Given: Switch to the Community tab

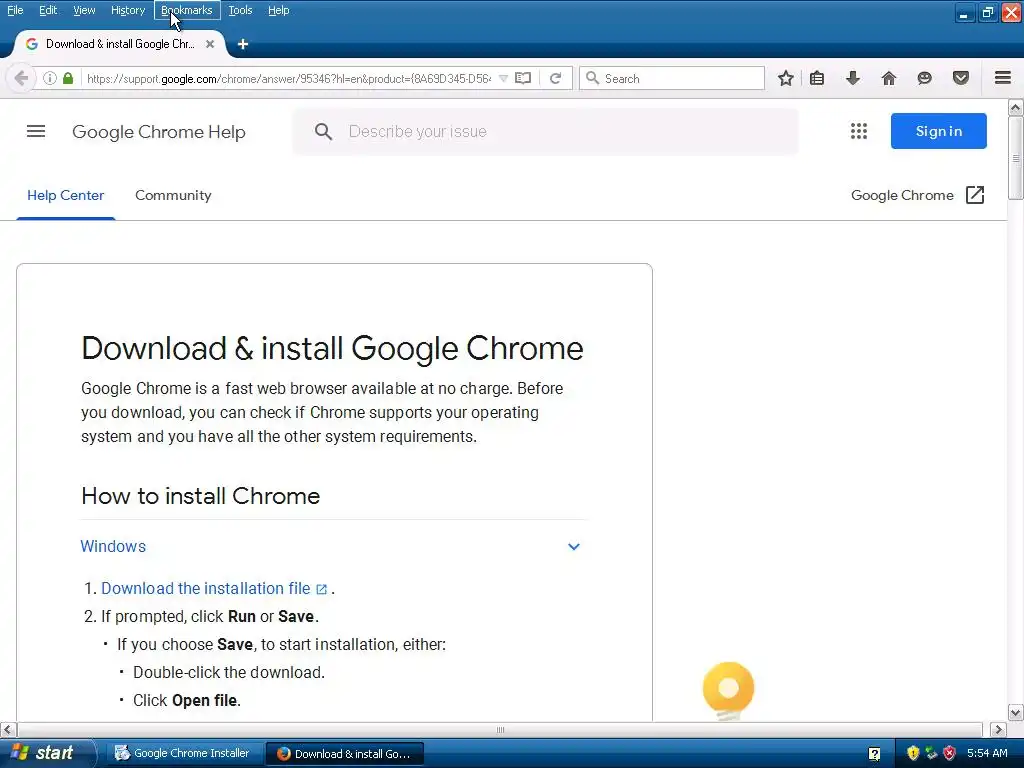Looking at the screenshot, I should tap(173, 195).
